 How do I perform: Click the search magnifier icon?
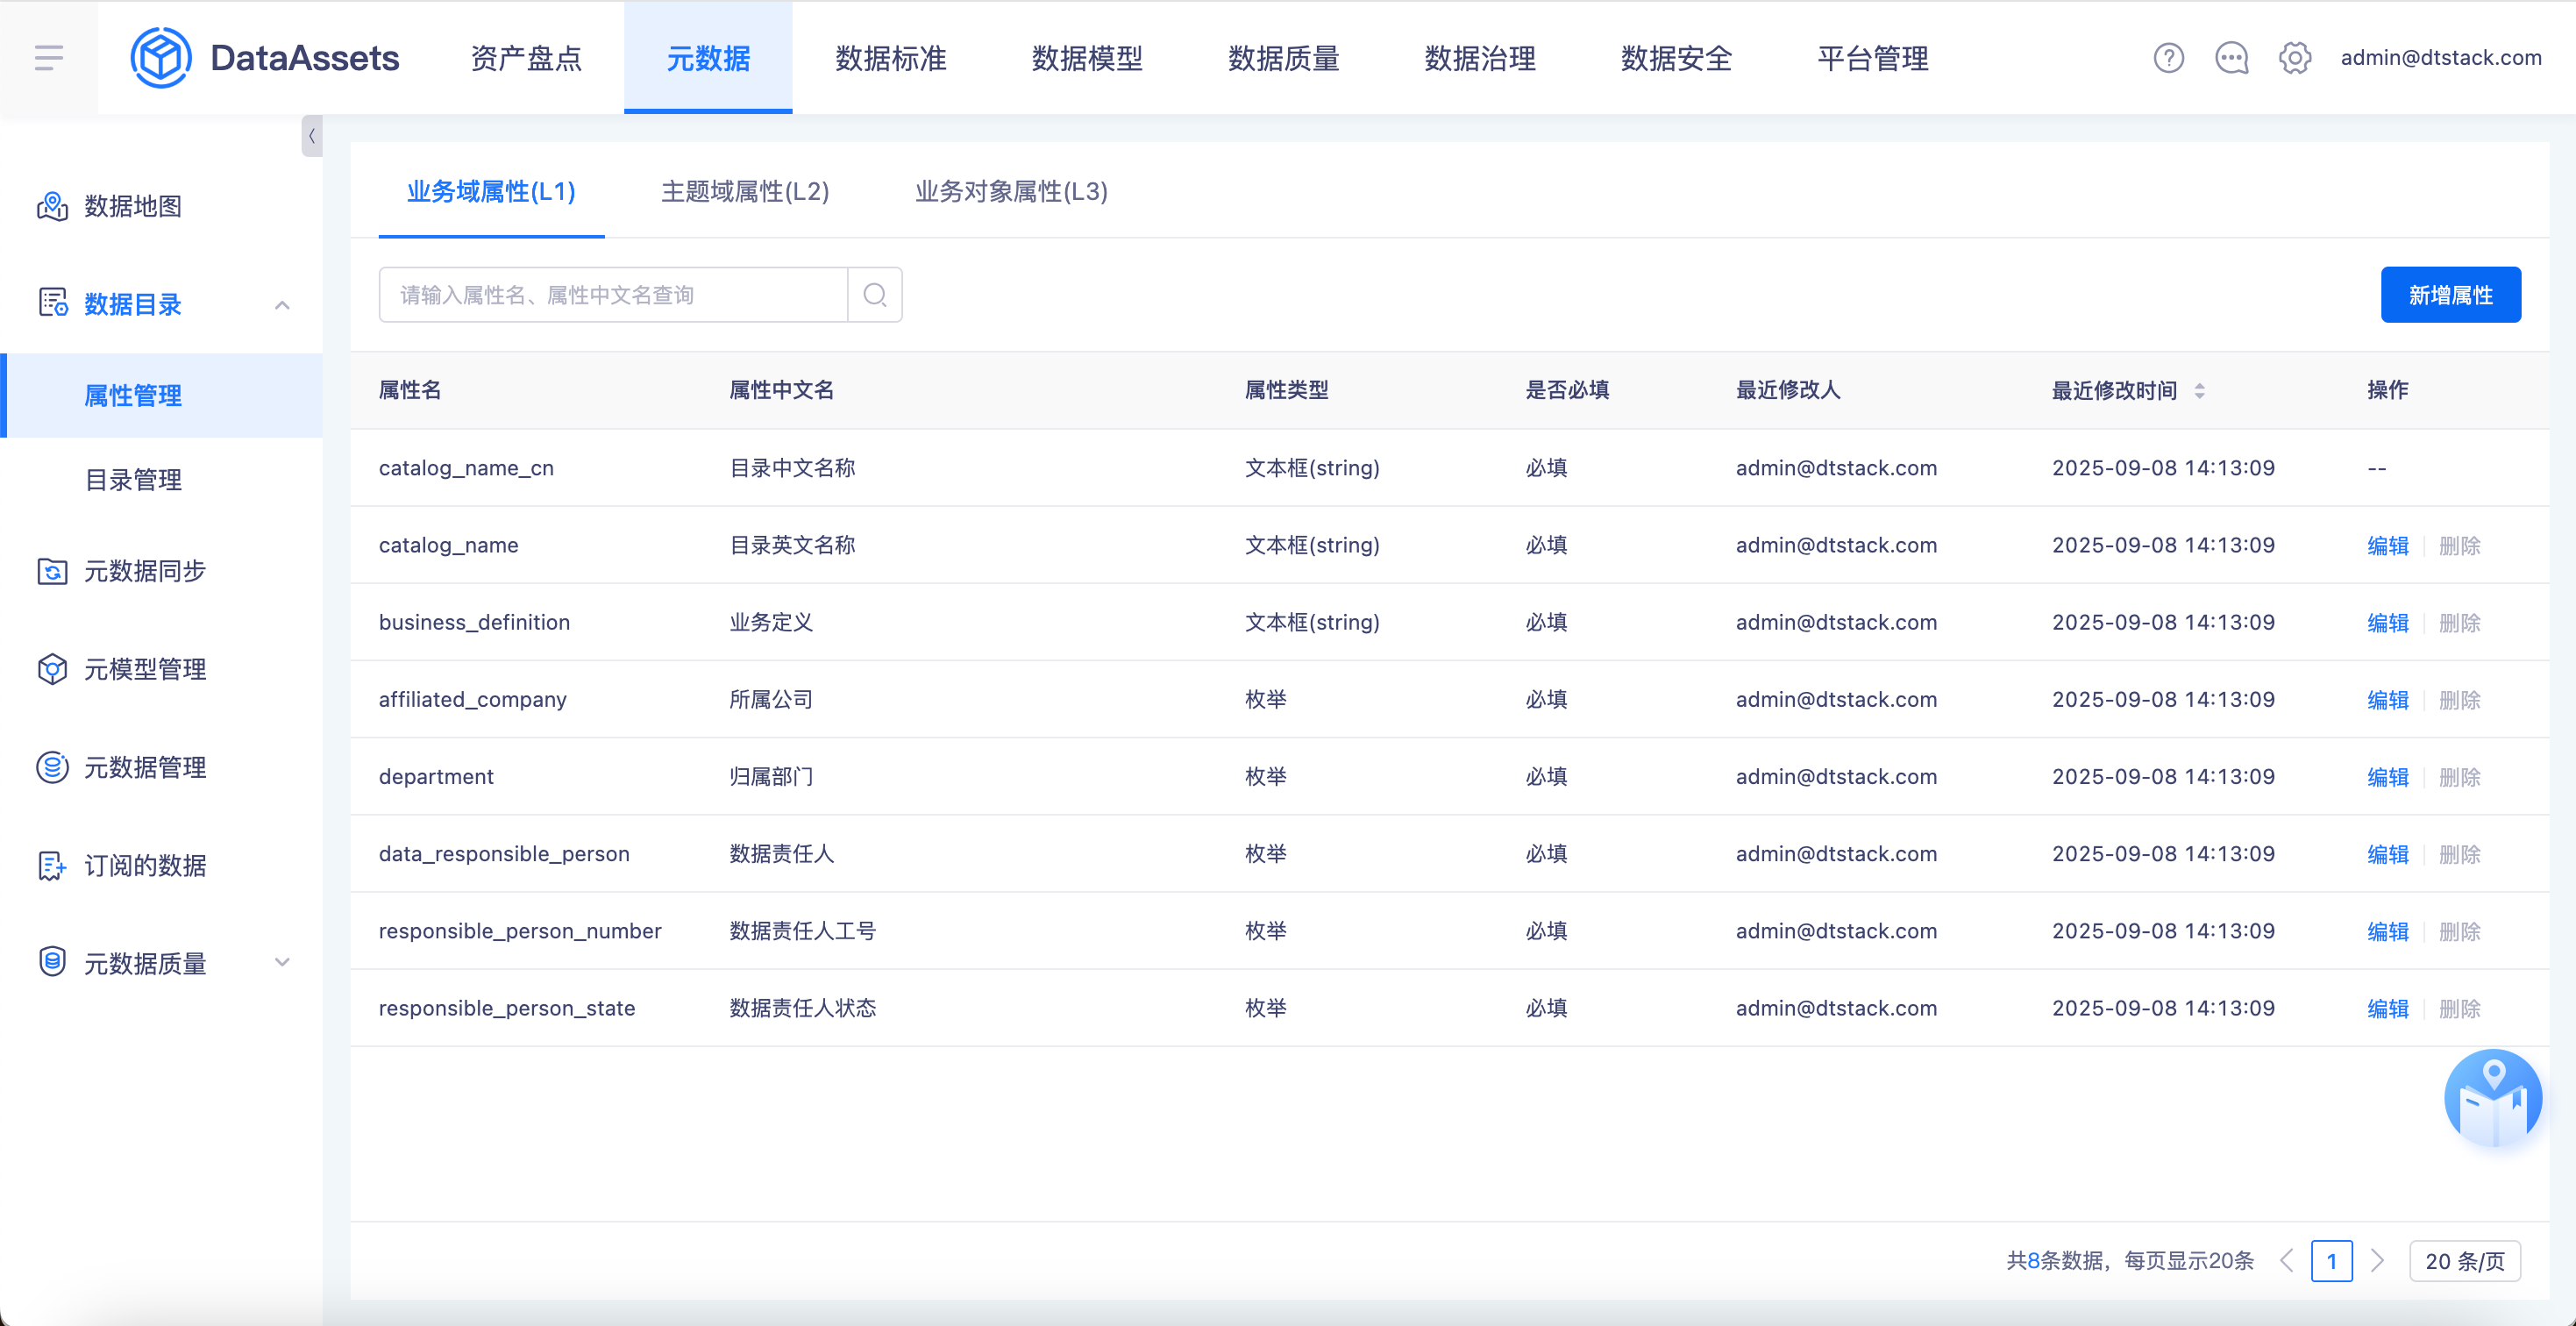[x=874, y=295]
